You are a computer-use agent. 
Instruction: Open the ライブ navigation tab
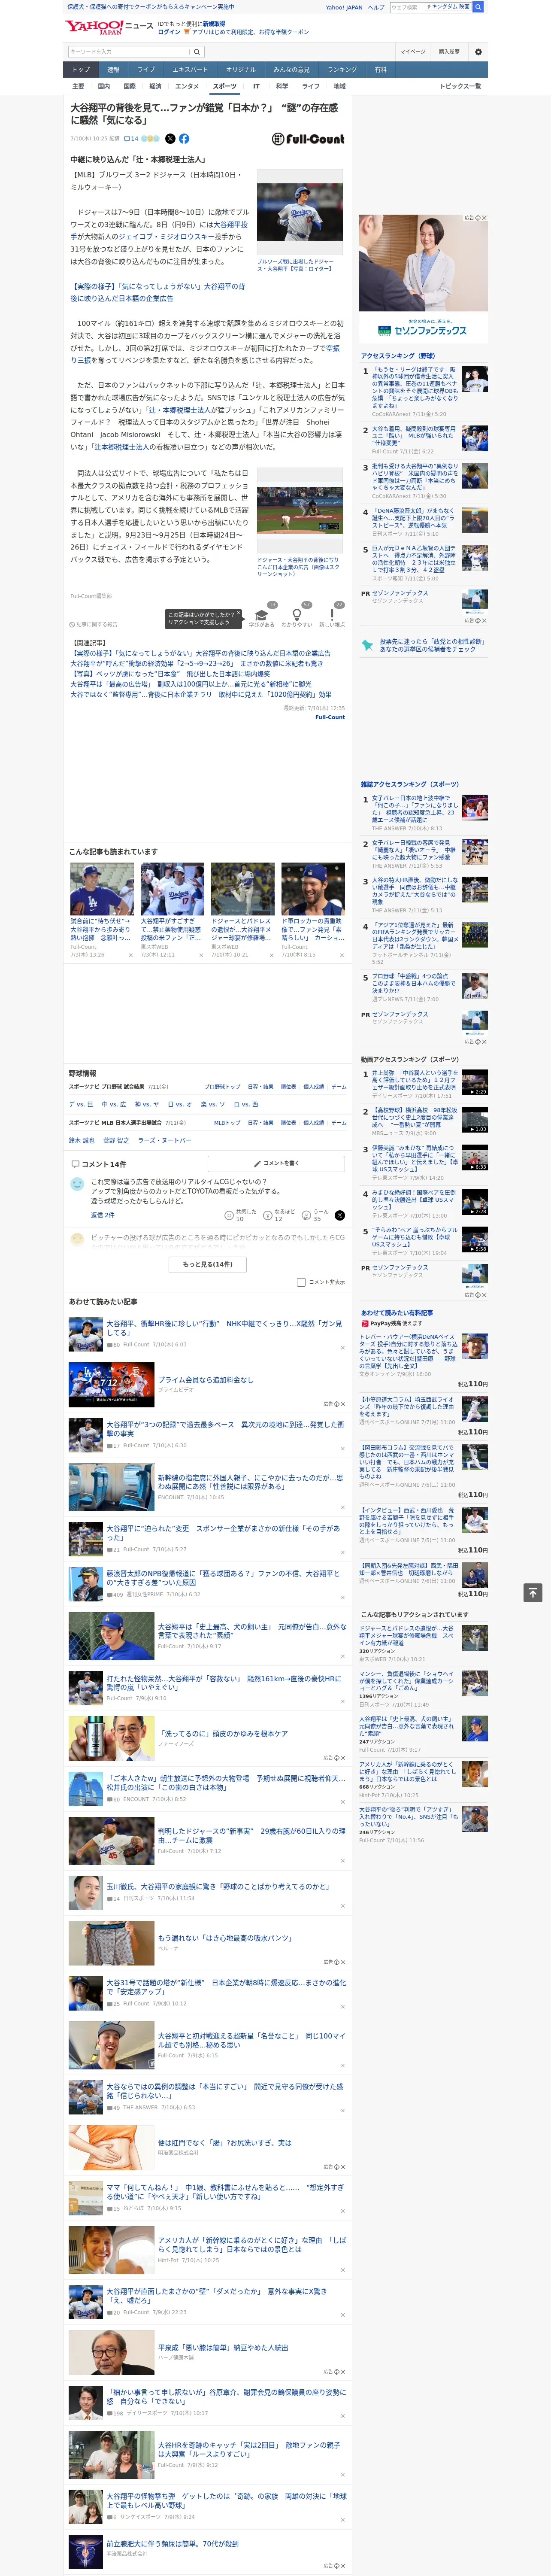pyautogui.click(x=146, y=69)
